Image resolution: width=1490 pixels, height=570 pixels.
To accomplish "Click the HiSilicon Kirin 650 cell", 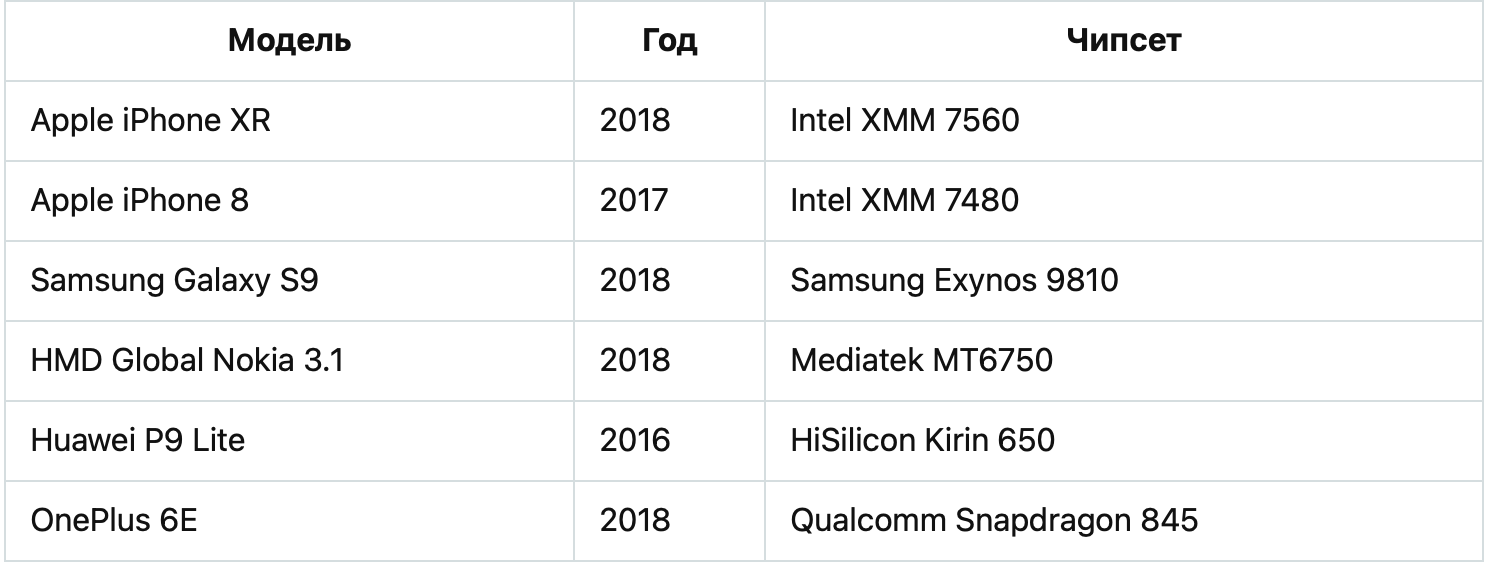I will click(x=1124, y=441).
